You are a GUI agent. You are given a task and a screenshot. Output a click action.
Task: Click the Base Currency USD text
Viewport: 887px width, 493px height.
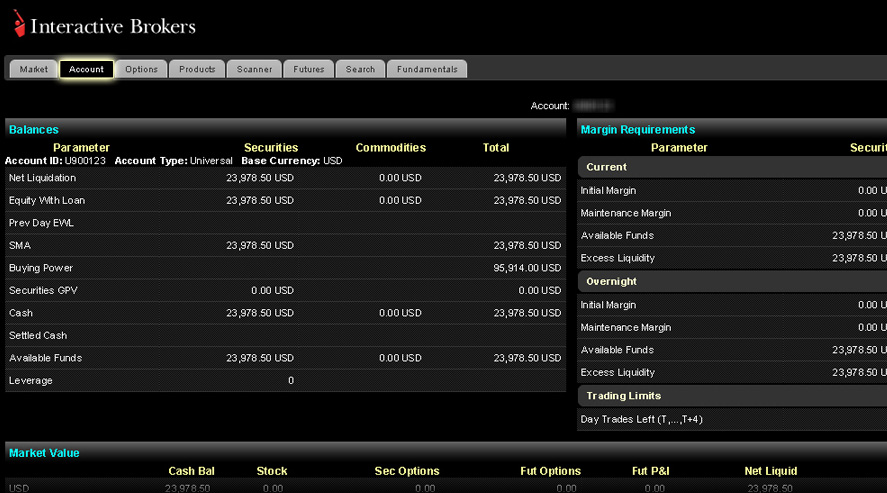click(291, 161)
